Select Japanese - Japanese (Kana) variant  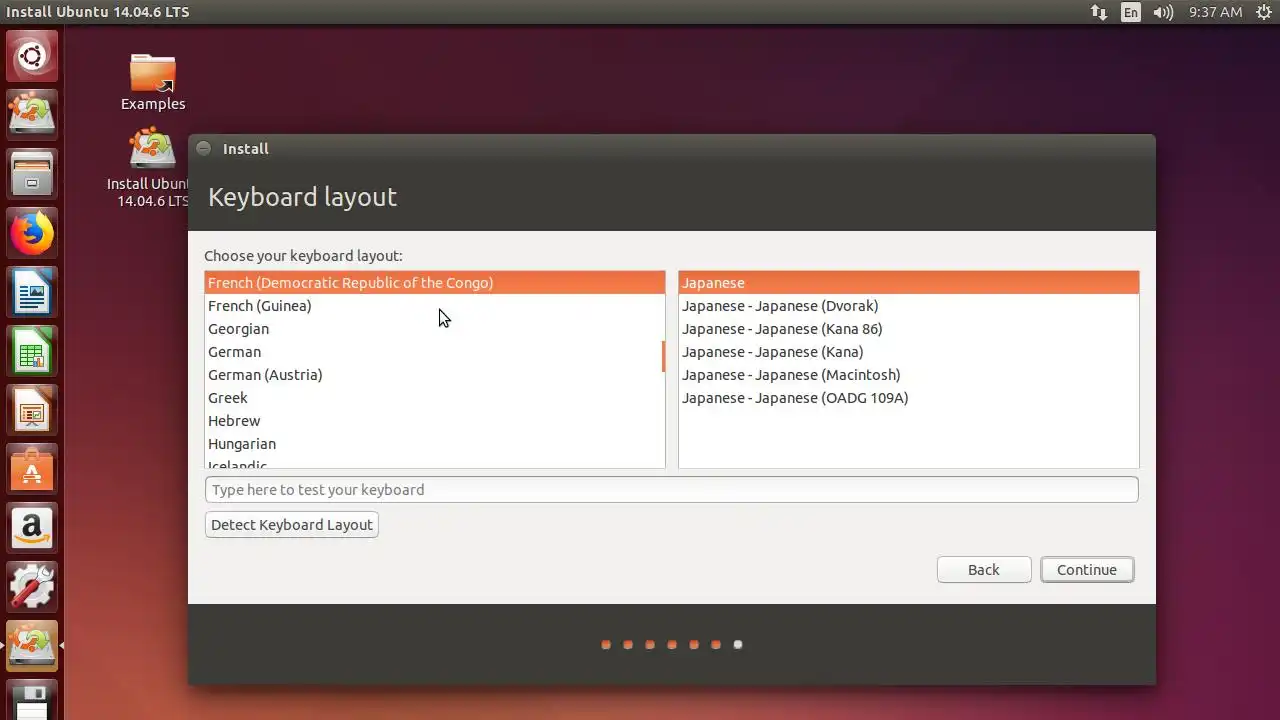point(908,352)
